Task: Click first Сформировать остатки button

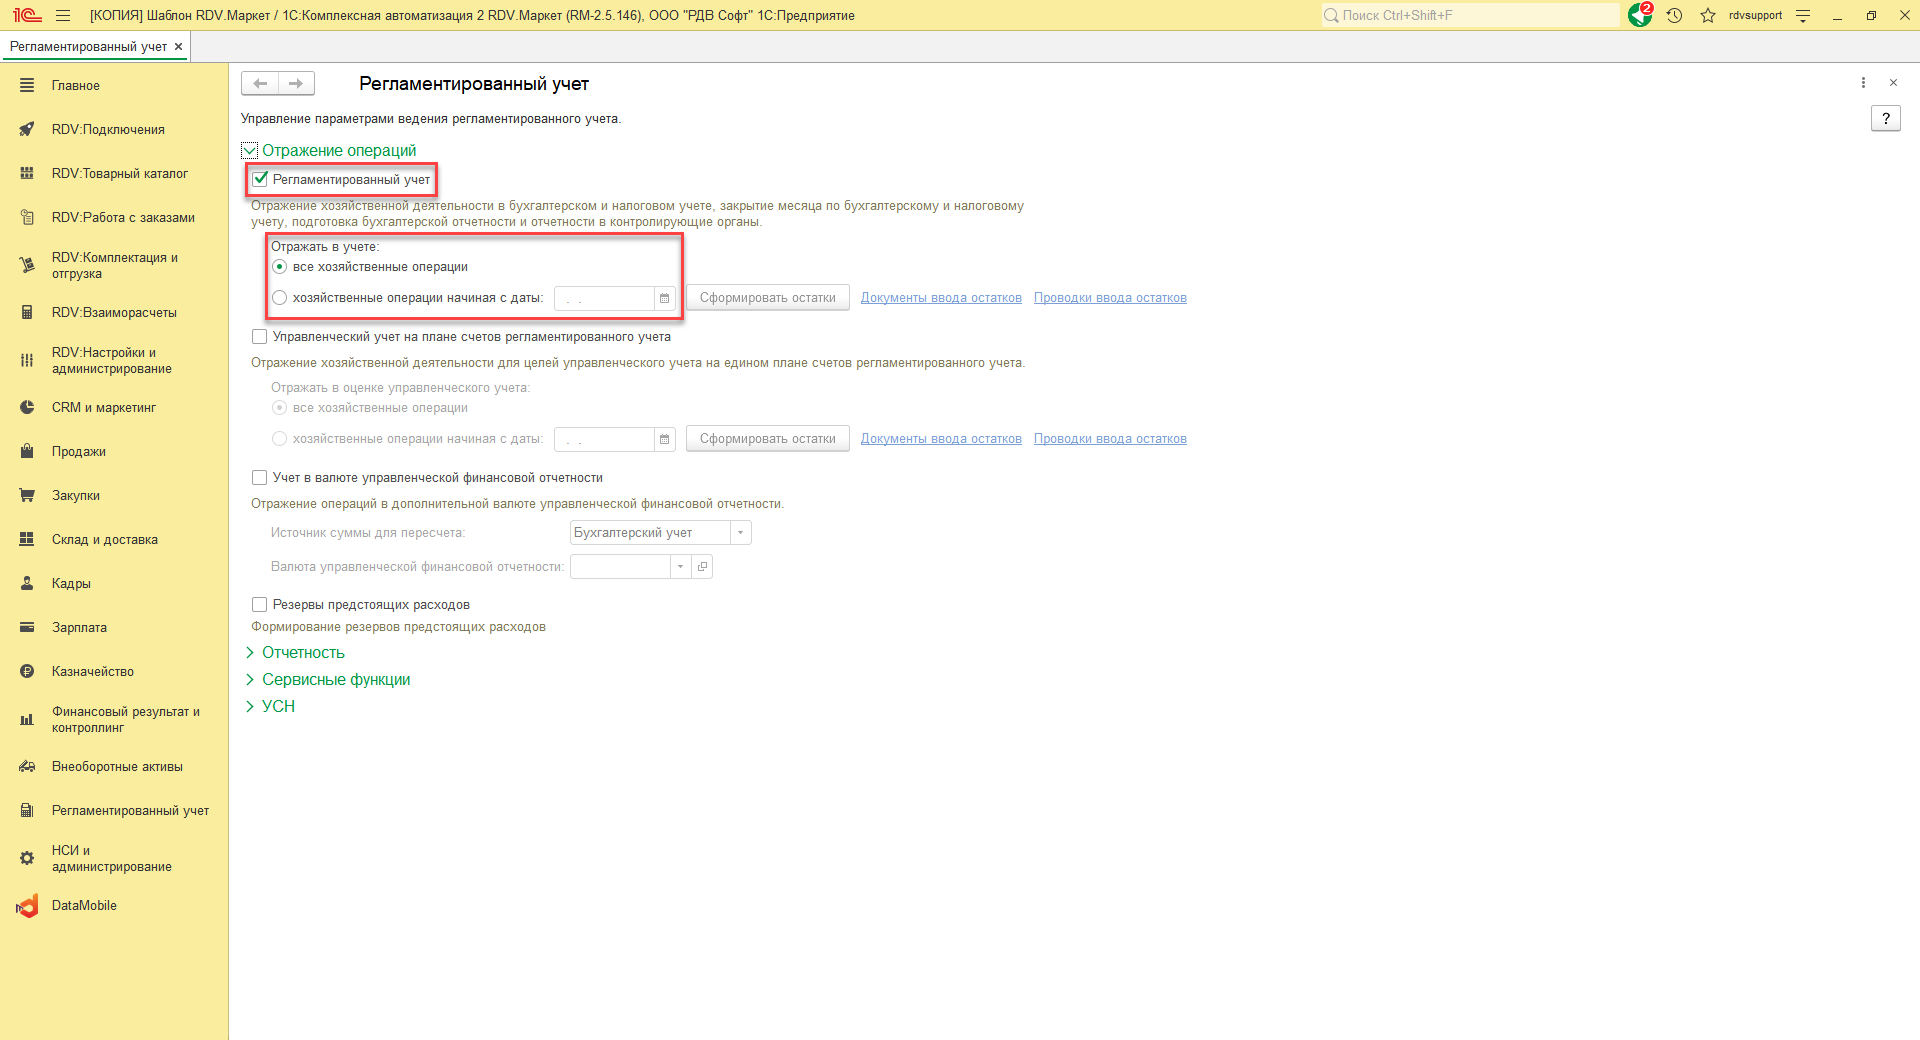Action: tap(768, 298)
